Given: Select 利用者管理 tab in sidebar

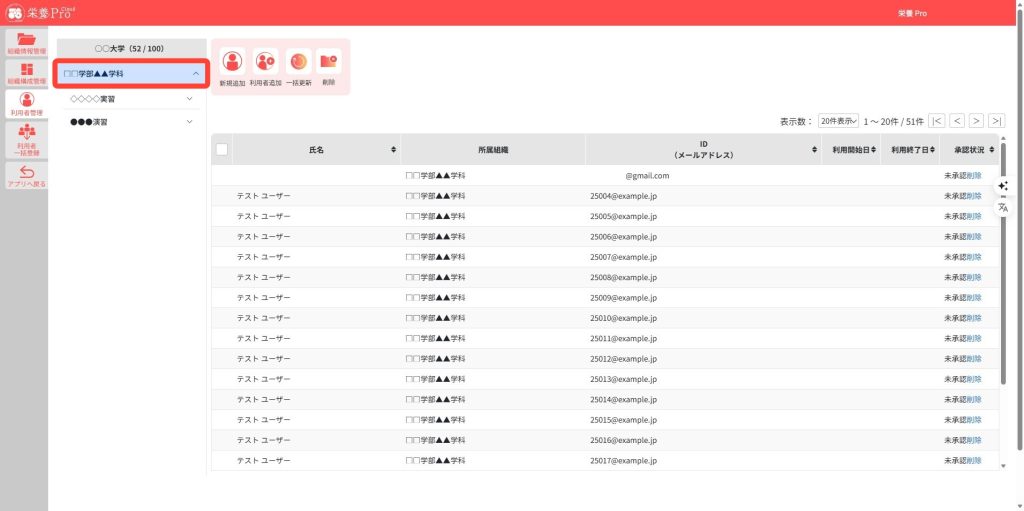Looking at the screenshot, I should click(x=26, y=104).
